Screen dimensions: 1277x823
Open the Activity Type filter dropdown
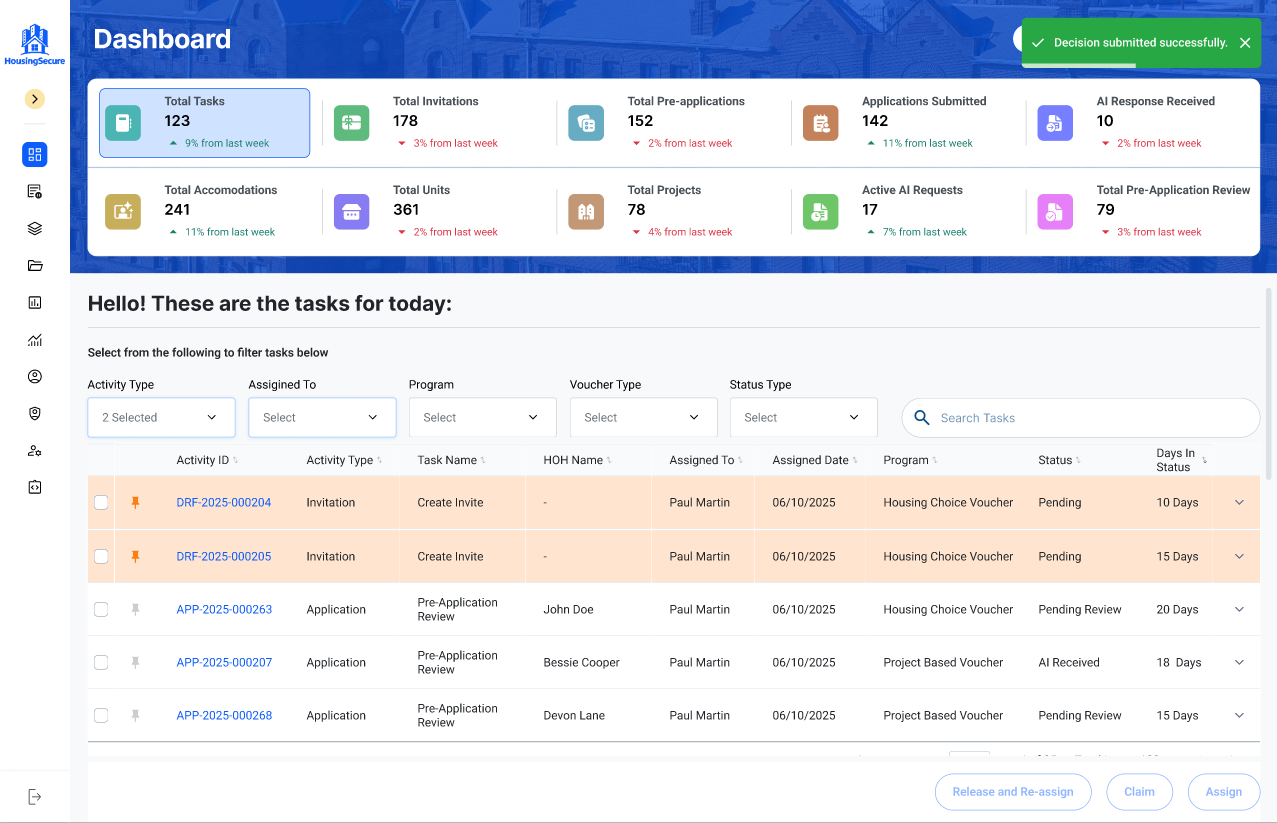click(161, 417)
